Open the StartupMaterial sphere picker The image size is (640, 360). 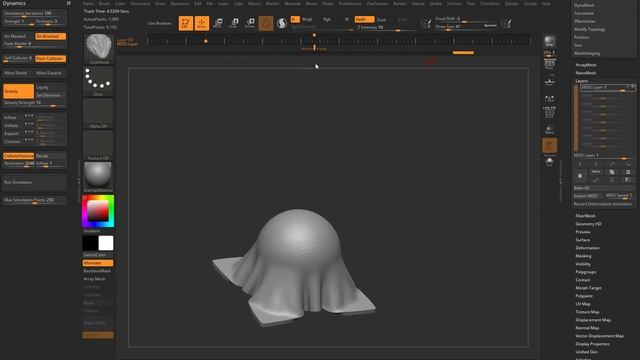pyautogui.click(x=98, y=177)
